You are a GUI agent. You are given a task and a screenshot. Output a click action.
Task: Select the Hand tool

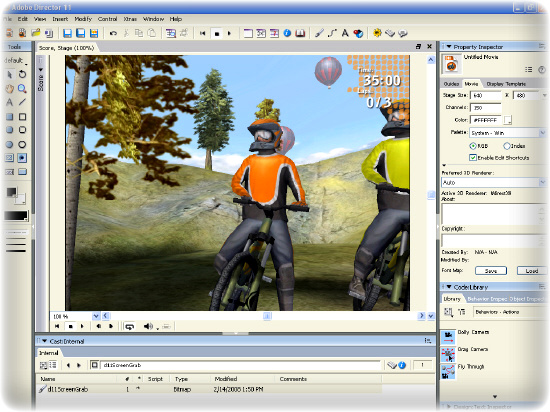[9, 89]
